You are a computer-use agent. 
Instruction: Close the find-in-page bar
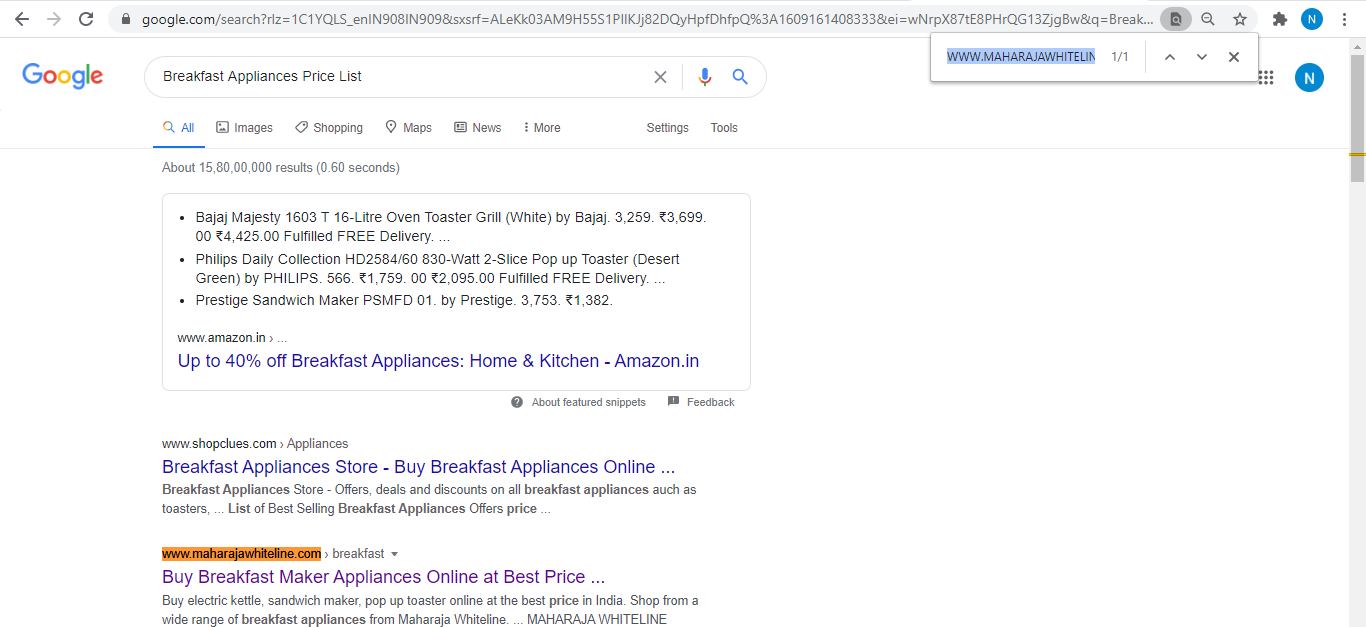[1234, 57]
